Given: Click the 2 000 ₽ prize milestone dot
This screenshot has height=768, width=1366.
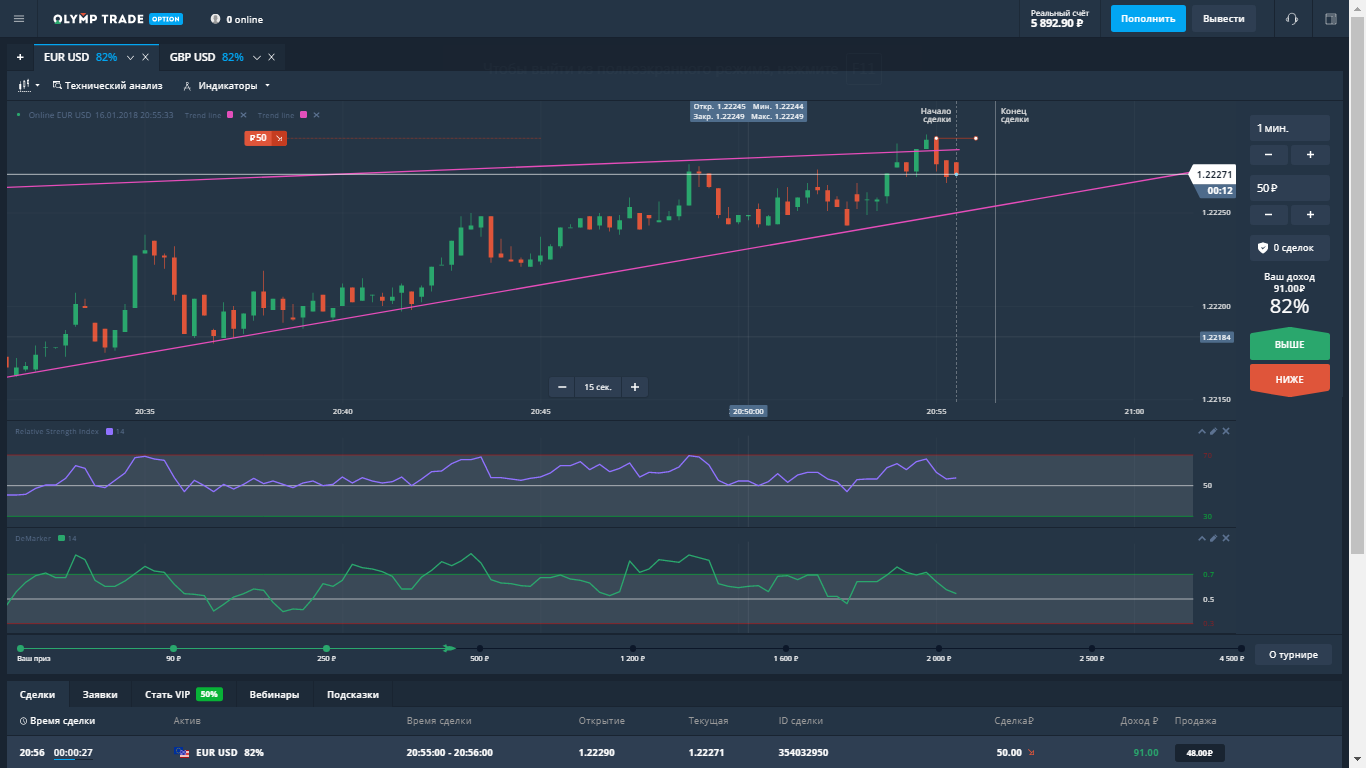Looking at the screenshot, I should coord(938,648).
